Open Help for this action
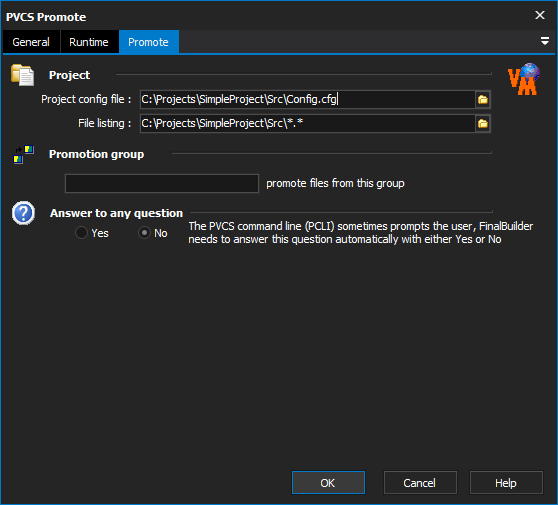The width and height of the screenshot is (558, 505). (x=506, y=483)
